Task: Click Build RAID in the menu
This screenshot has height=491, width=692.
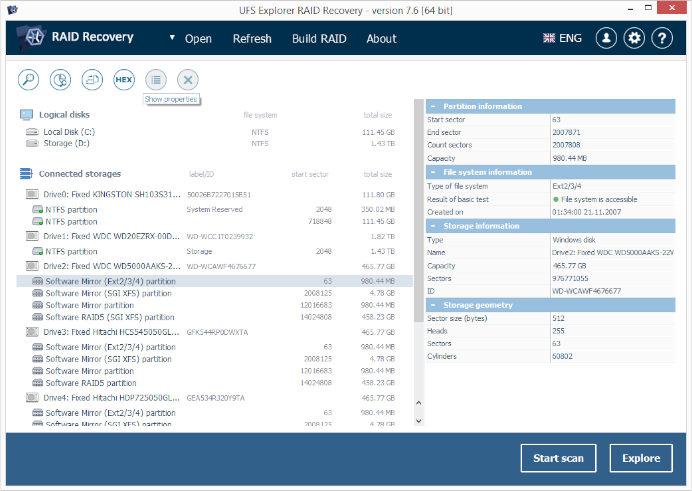Action: pyautogui.click(x=319, y=39)
